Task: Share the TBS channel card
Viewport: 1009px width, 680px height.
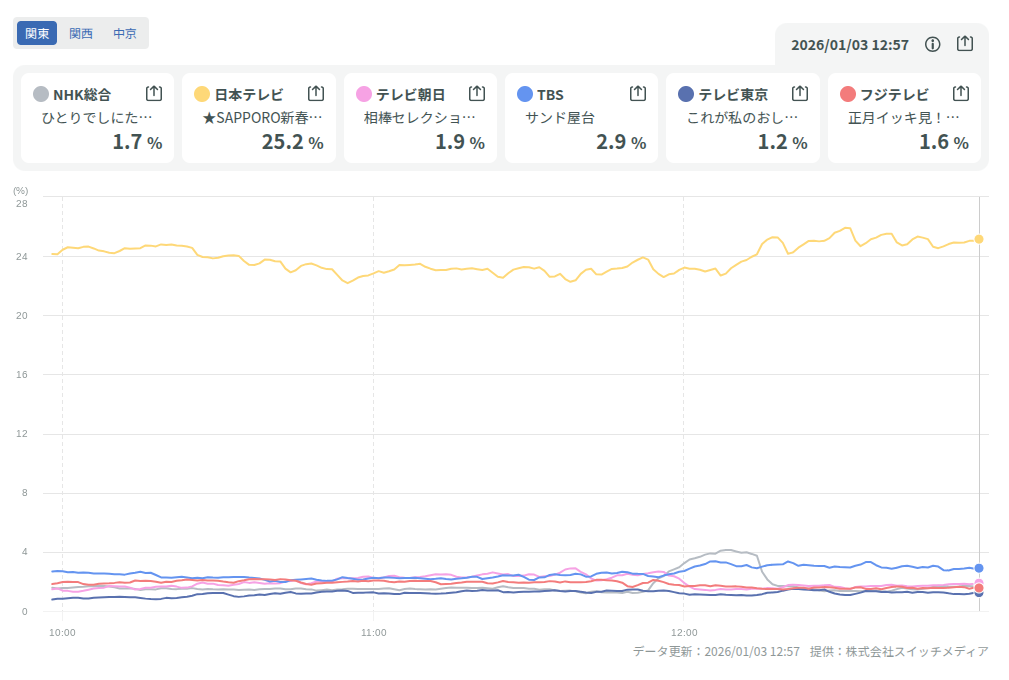Action: (x=638, y=93)
